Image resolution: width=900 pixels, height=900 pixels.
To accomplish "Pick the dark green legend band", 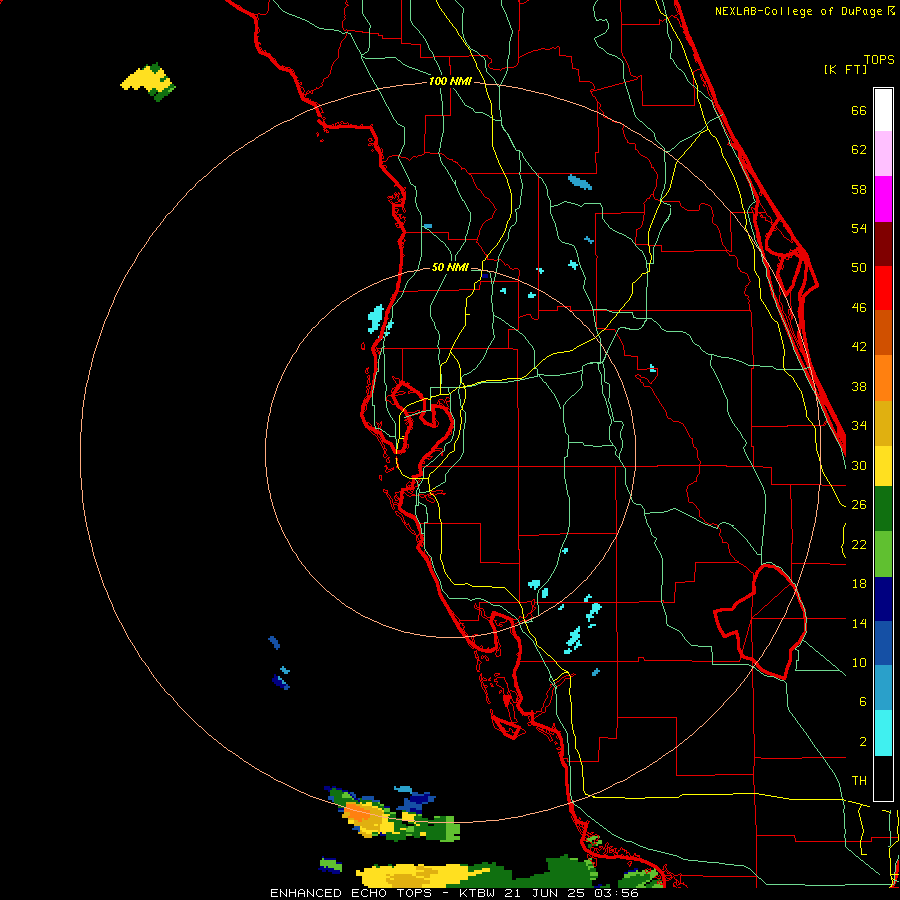I will [883, 509].
